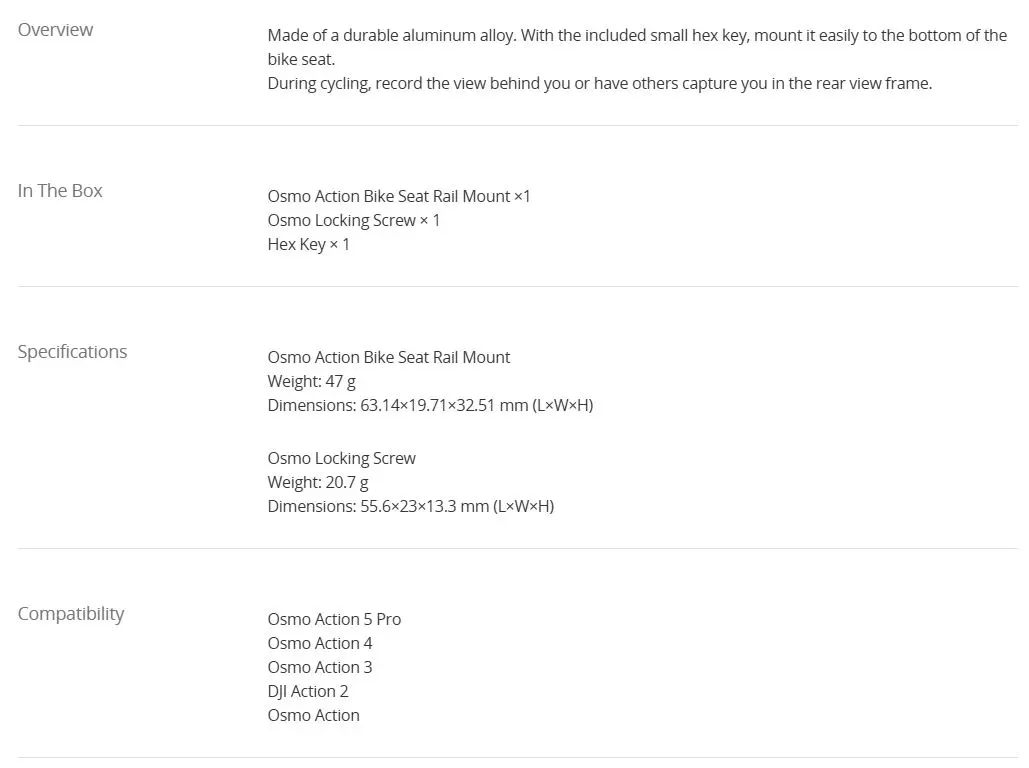Click the "Hex Key × 1" item
1029x768 pixels.
308,245
